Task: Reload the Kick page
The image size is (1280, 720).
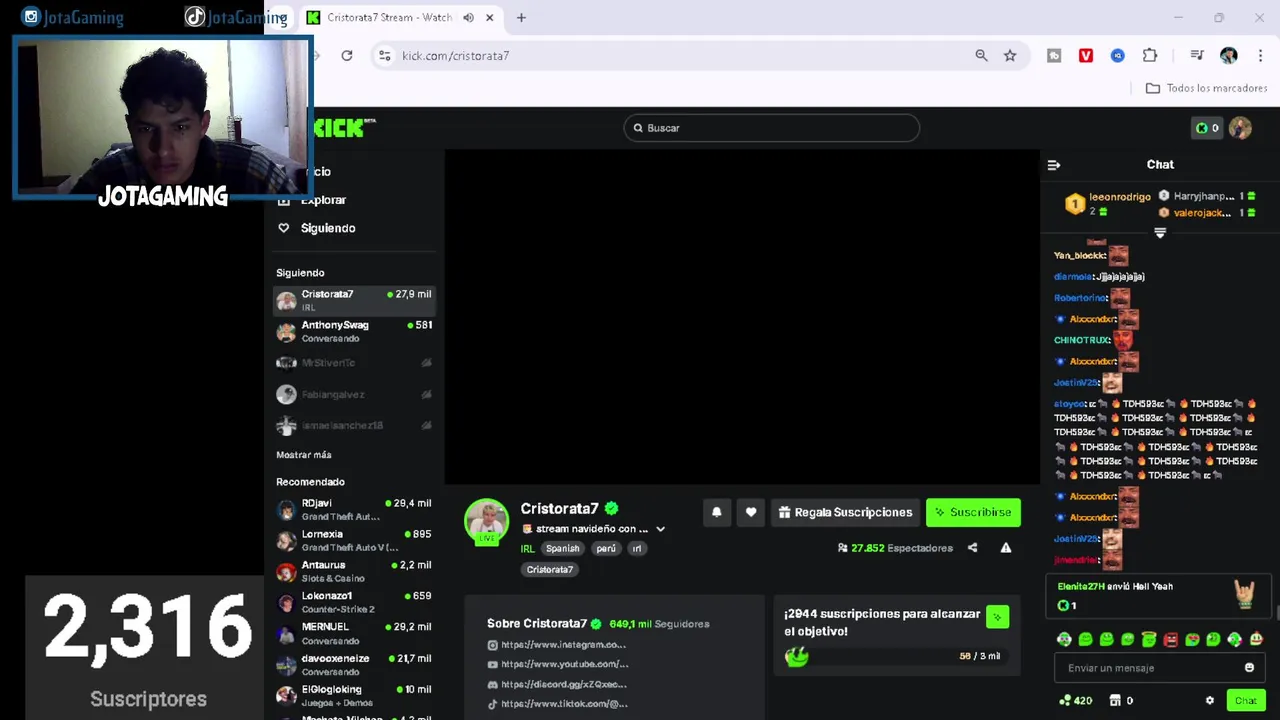Action: coord(346,56)
